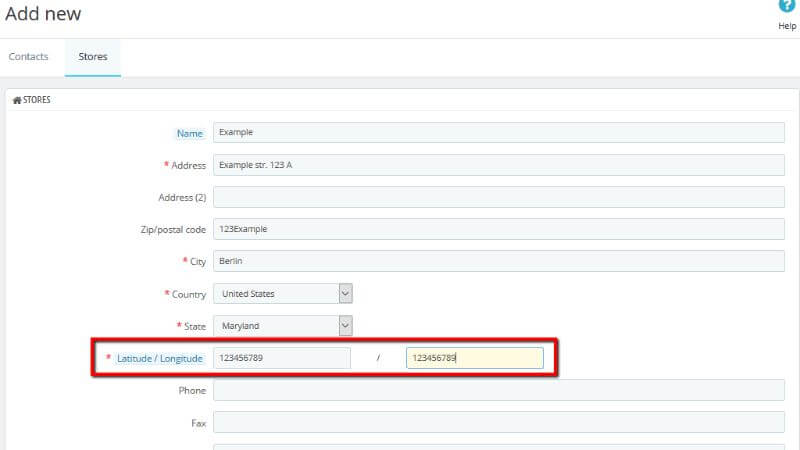Focus the empty Address (2) field
Image resolution: width=800 pixels, height=450 pixels.
coord(498,197)
